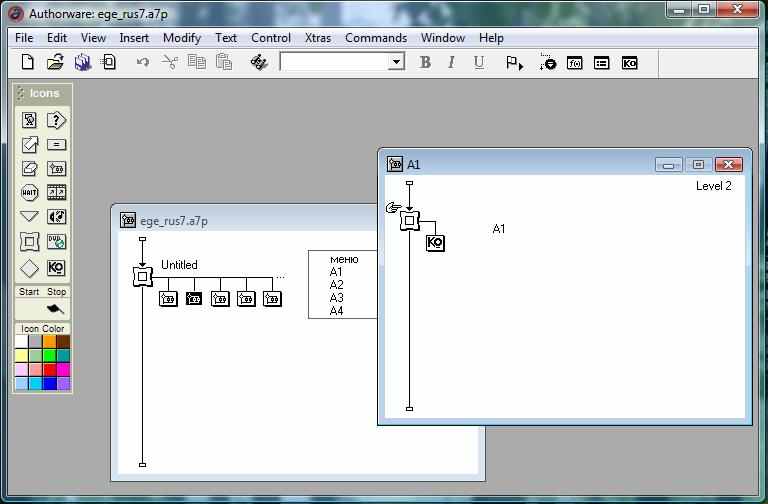Image resolution: width=768 pixels, height=504 pixels.
Task: Select the Sound icon in palette
Action: pos(56,216)
